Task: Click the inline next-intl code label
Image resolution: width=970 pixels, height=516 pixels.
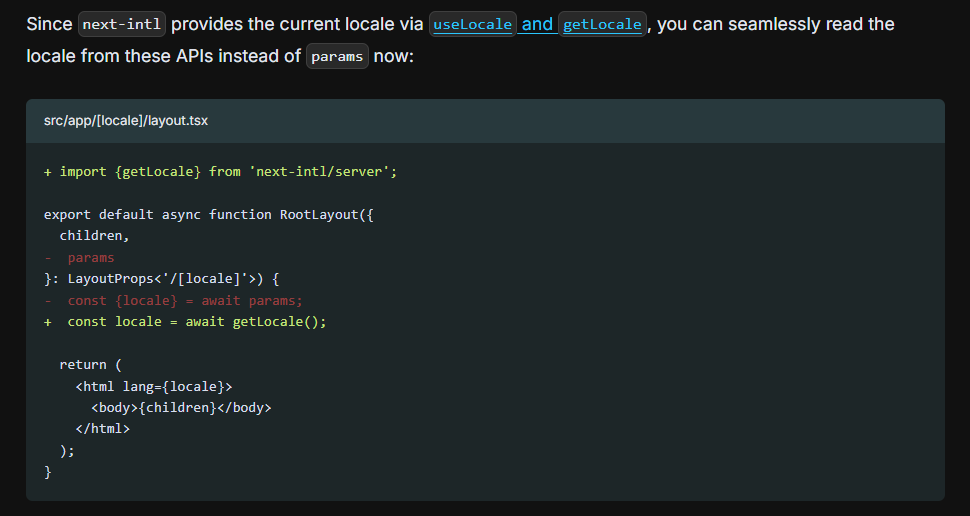Action: pyautogui.click(x=122, y=24)
